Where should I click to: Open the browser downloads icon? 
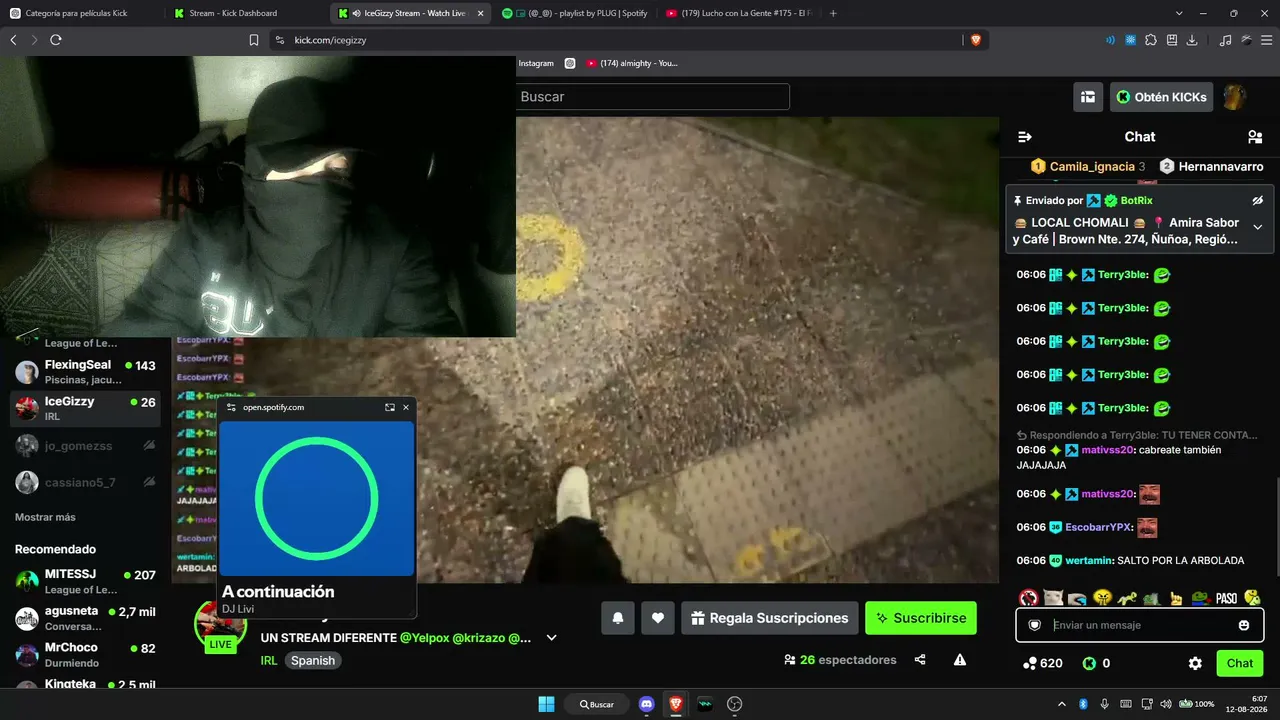(x=1192, y=40)
